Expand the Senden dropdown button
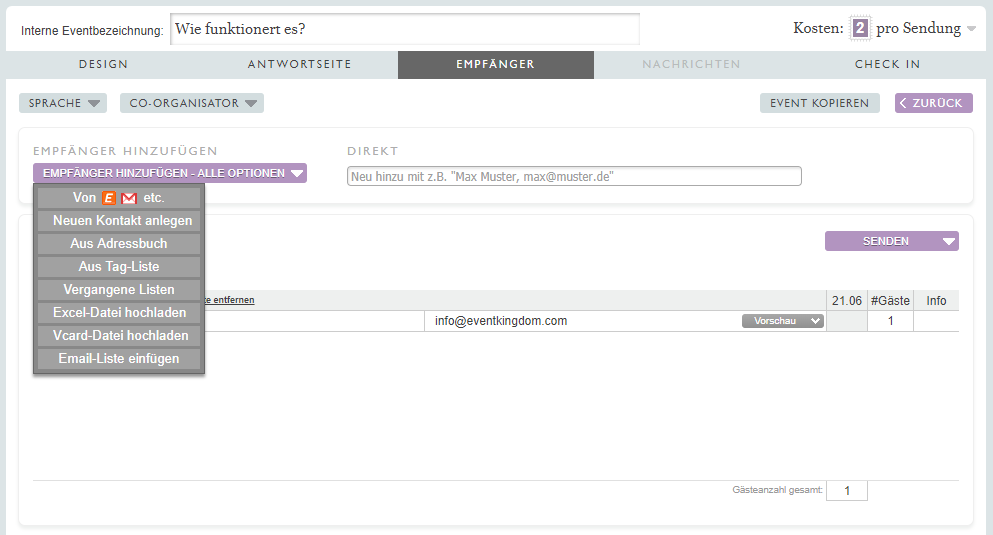The height and width of the screenshot is (535, 993). click(948, 241)
